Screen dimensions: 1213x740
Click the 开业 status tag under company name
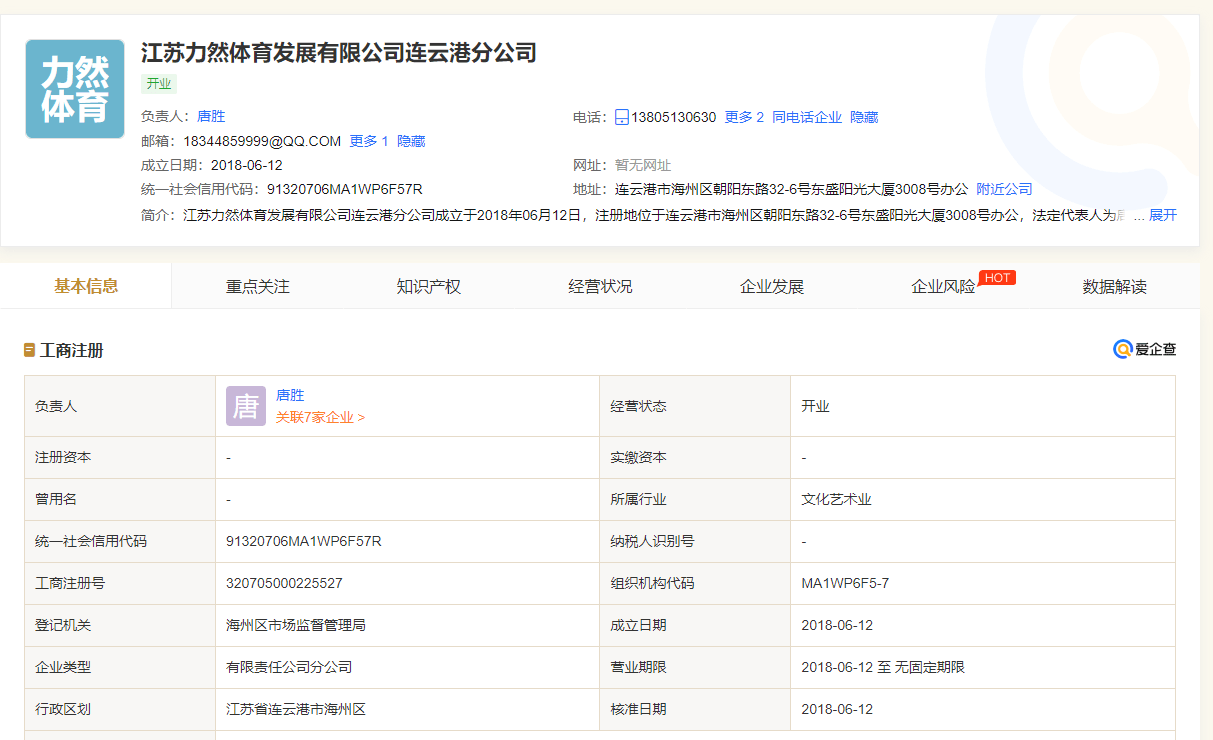(x=158, y=84)
